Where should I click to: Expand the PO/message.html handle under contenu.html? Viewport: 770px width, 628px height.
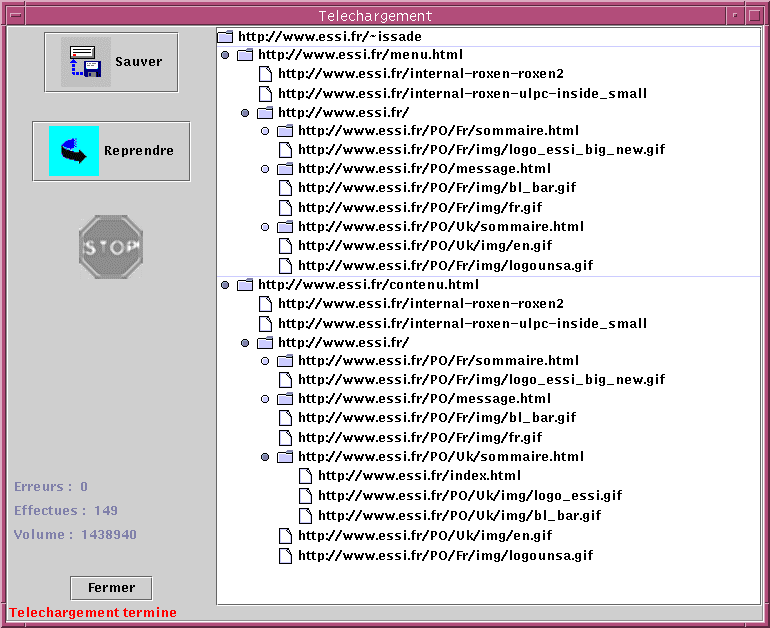(x=265, y=399)
